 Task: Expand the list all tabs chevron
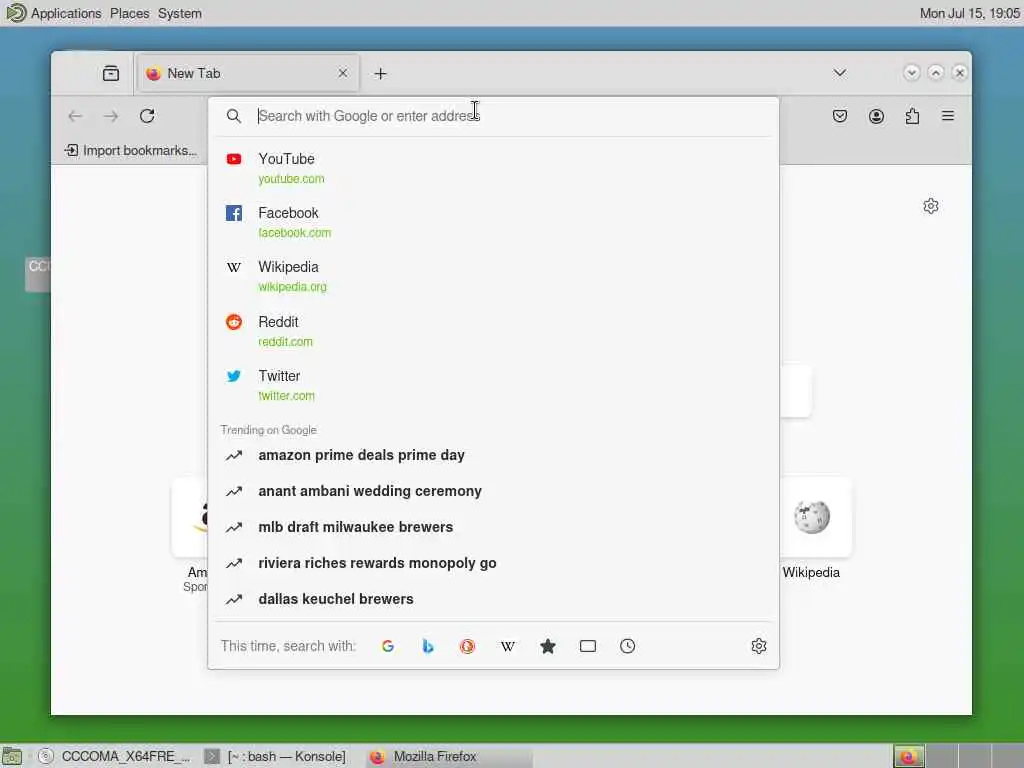tap(840, 72)
